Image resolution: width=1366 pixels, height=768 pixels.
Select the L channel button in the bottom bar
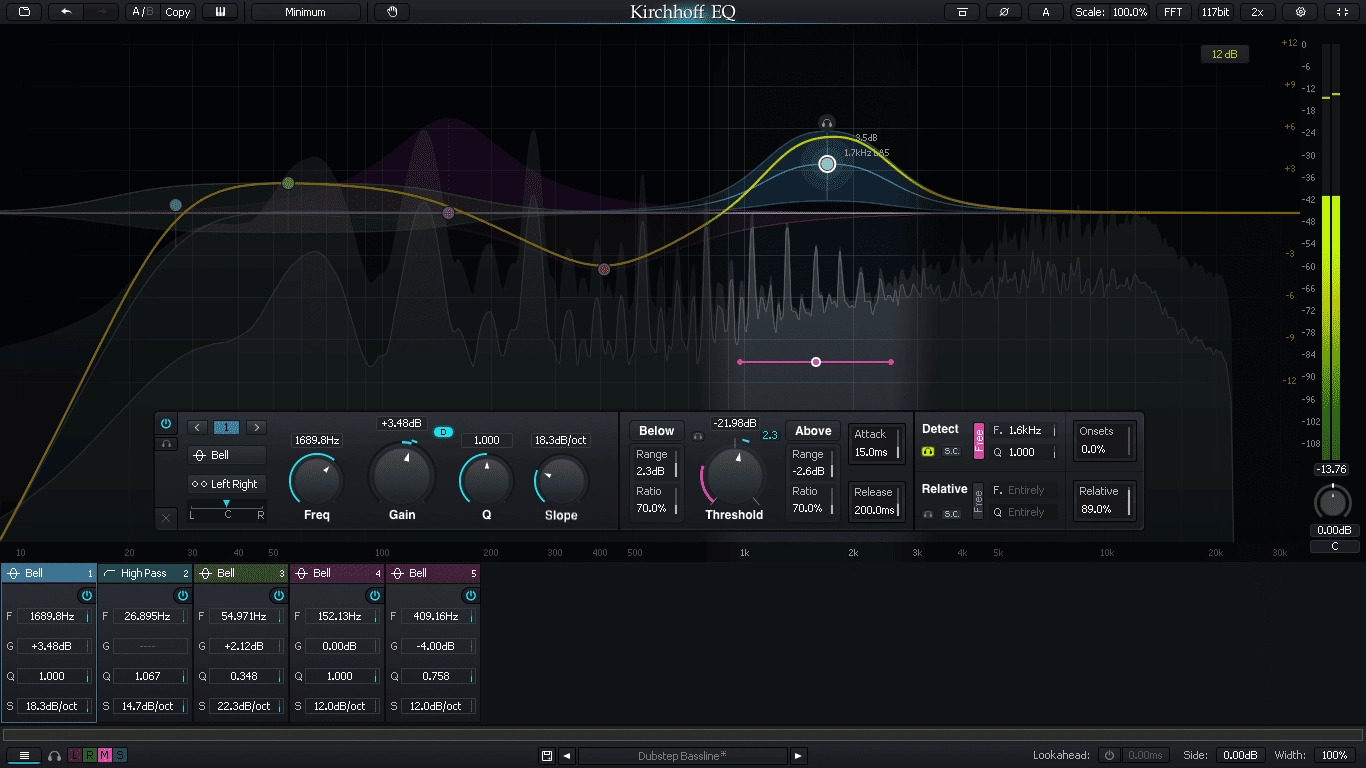(x=75, y=756)
